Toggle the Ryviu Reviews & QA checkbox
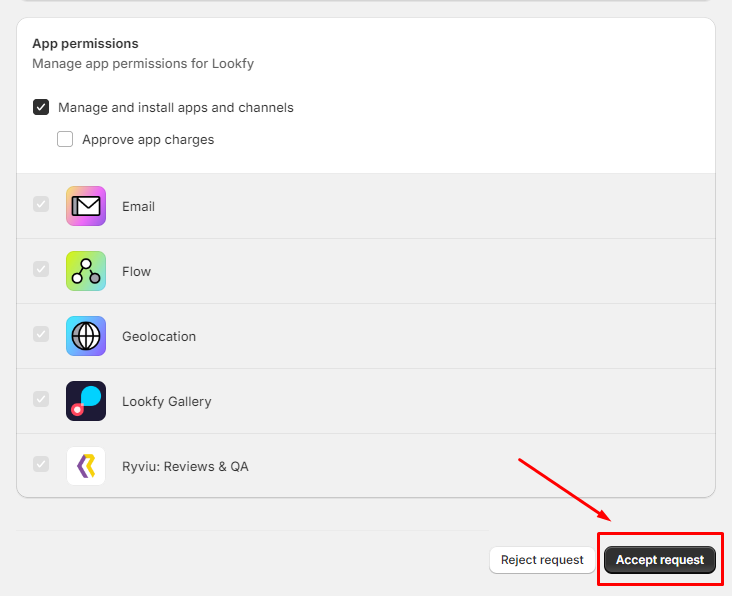The width and height of the screenshot is (732, 596). (41, 464)
